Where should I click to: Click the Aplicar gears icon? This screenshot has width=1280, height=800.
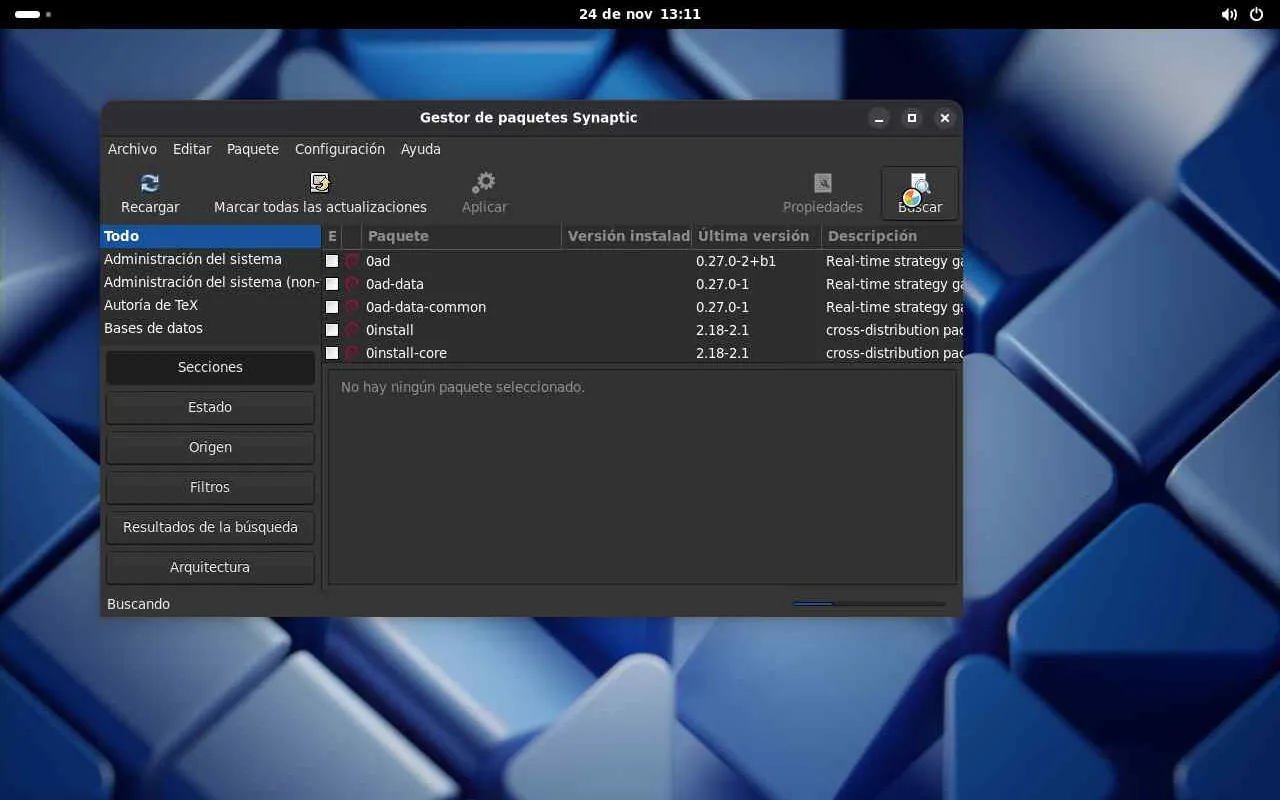(x=484, y=183)
